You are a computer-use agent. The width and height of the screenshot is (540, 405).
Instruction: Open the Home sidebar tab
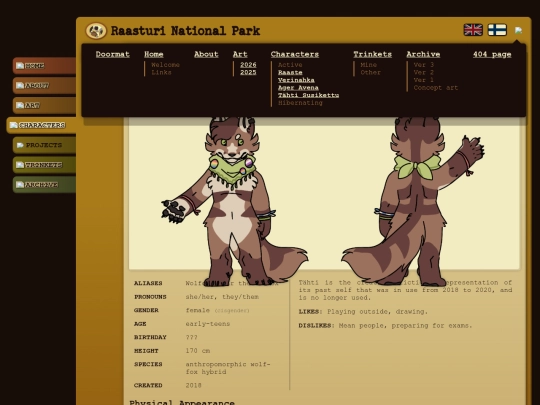click(x=44, y=66)
